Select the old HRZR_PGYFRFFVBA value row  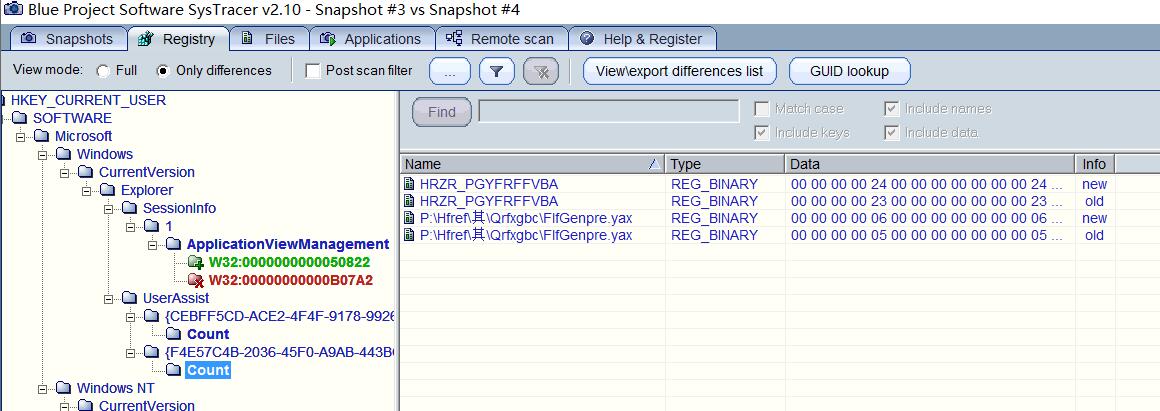click(x=758, y=201)
